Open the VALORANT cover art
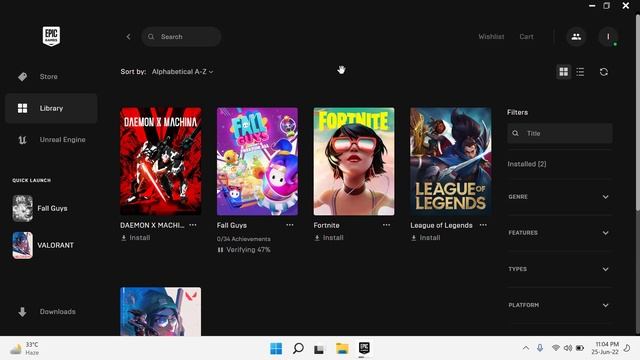The image size is (640, 360). coord(160,311)
